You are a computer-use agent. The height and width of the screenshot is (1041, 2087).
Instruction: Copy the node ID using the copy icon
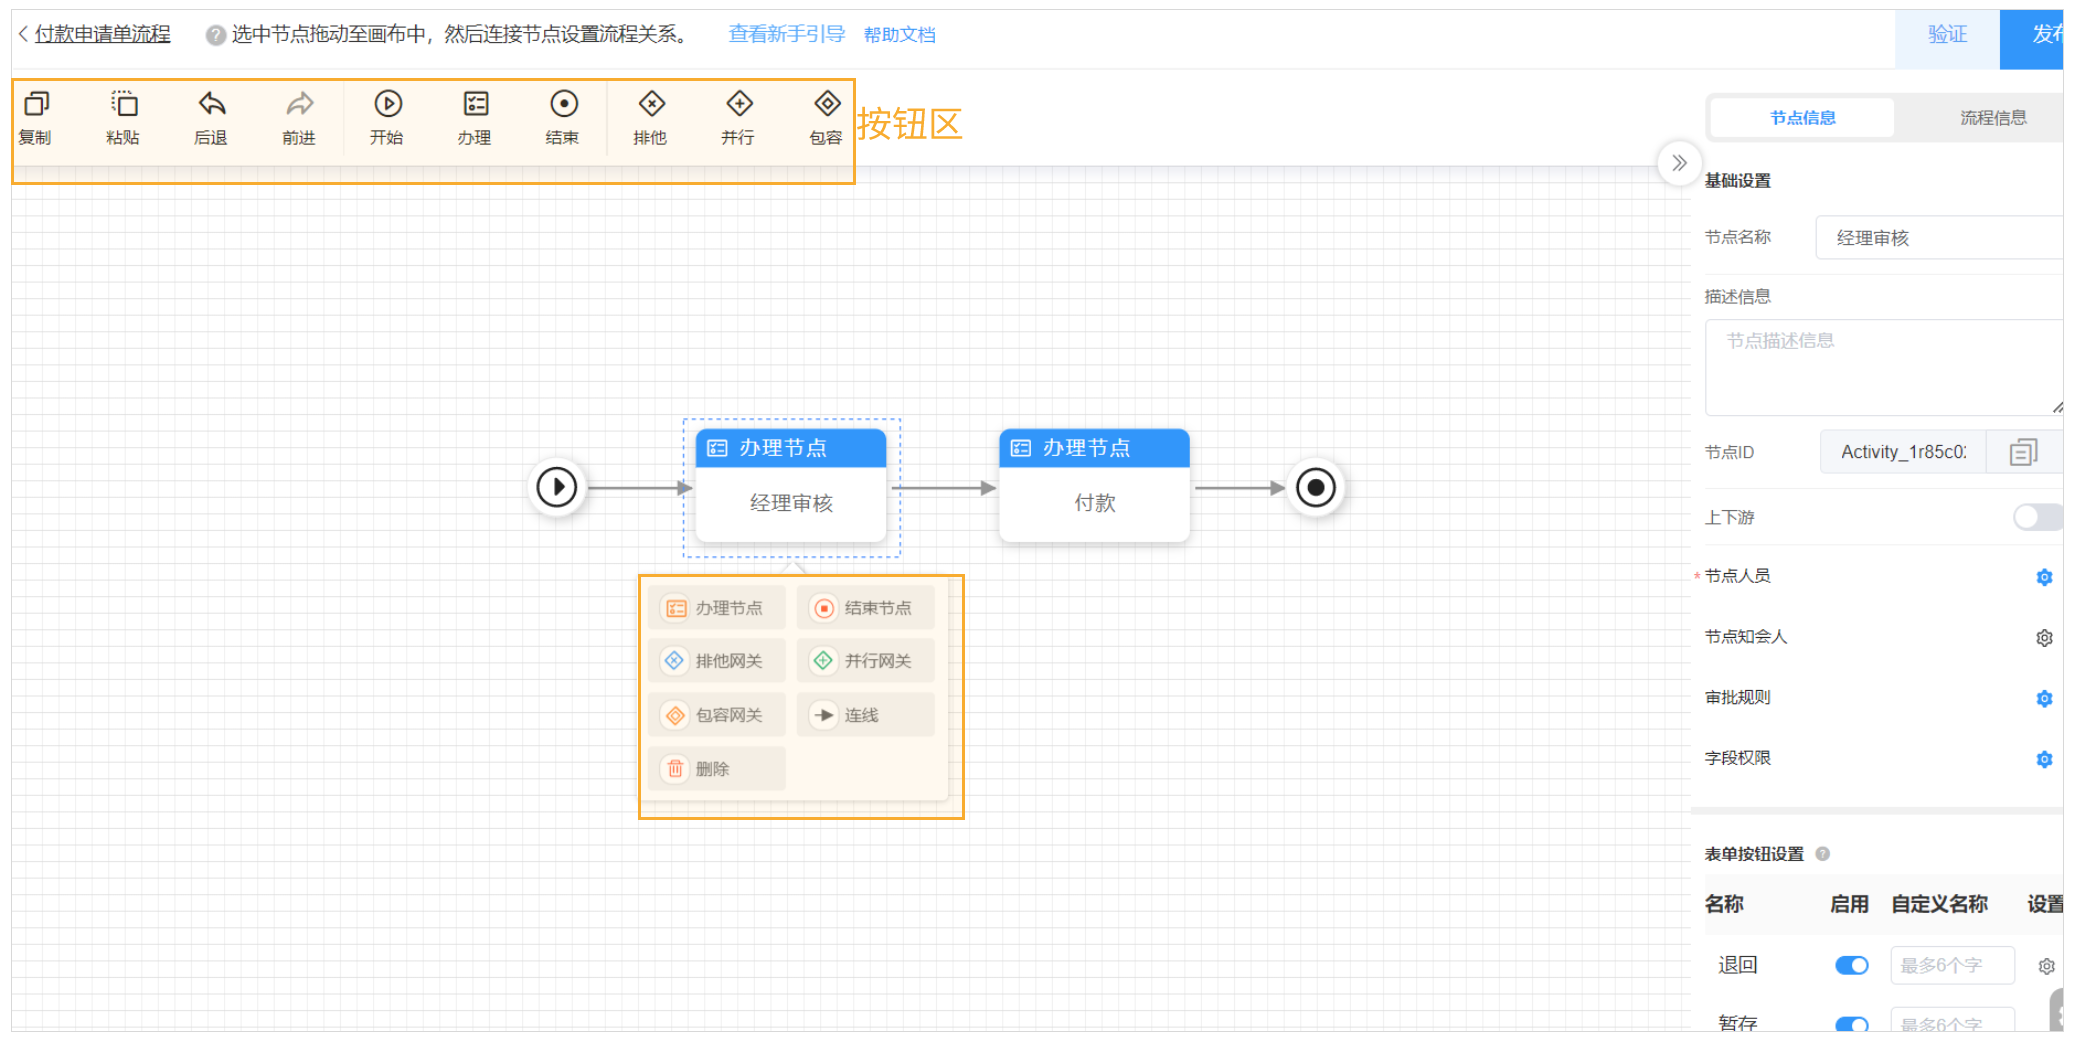[x=2023, y=453]
